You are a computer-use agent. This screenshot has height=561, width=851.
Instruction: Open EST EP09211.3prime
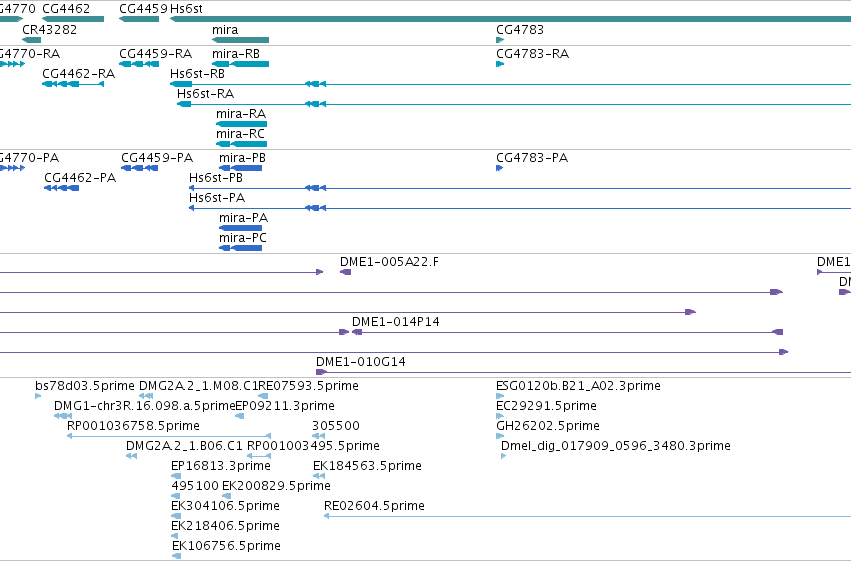(239, 416)
